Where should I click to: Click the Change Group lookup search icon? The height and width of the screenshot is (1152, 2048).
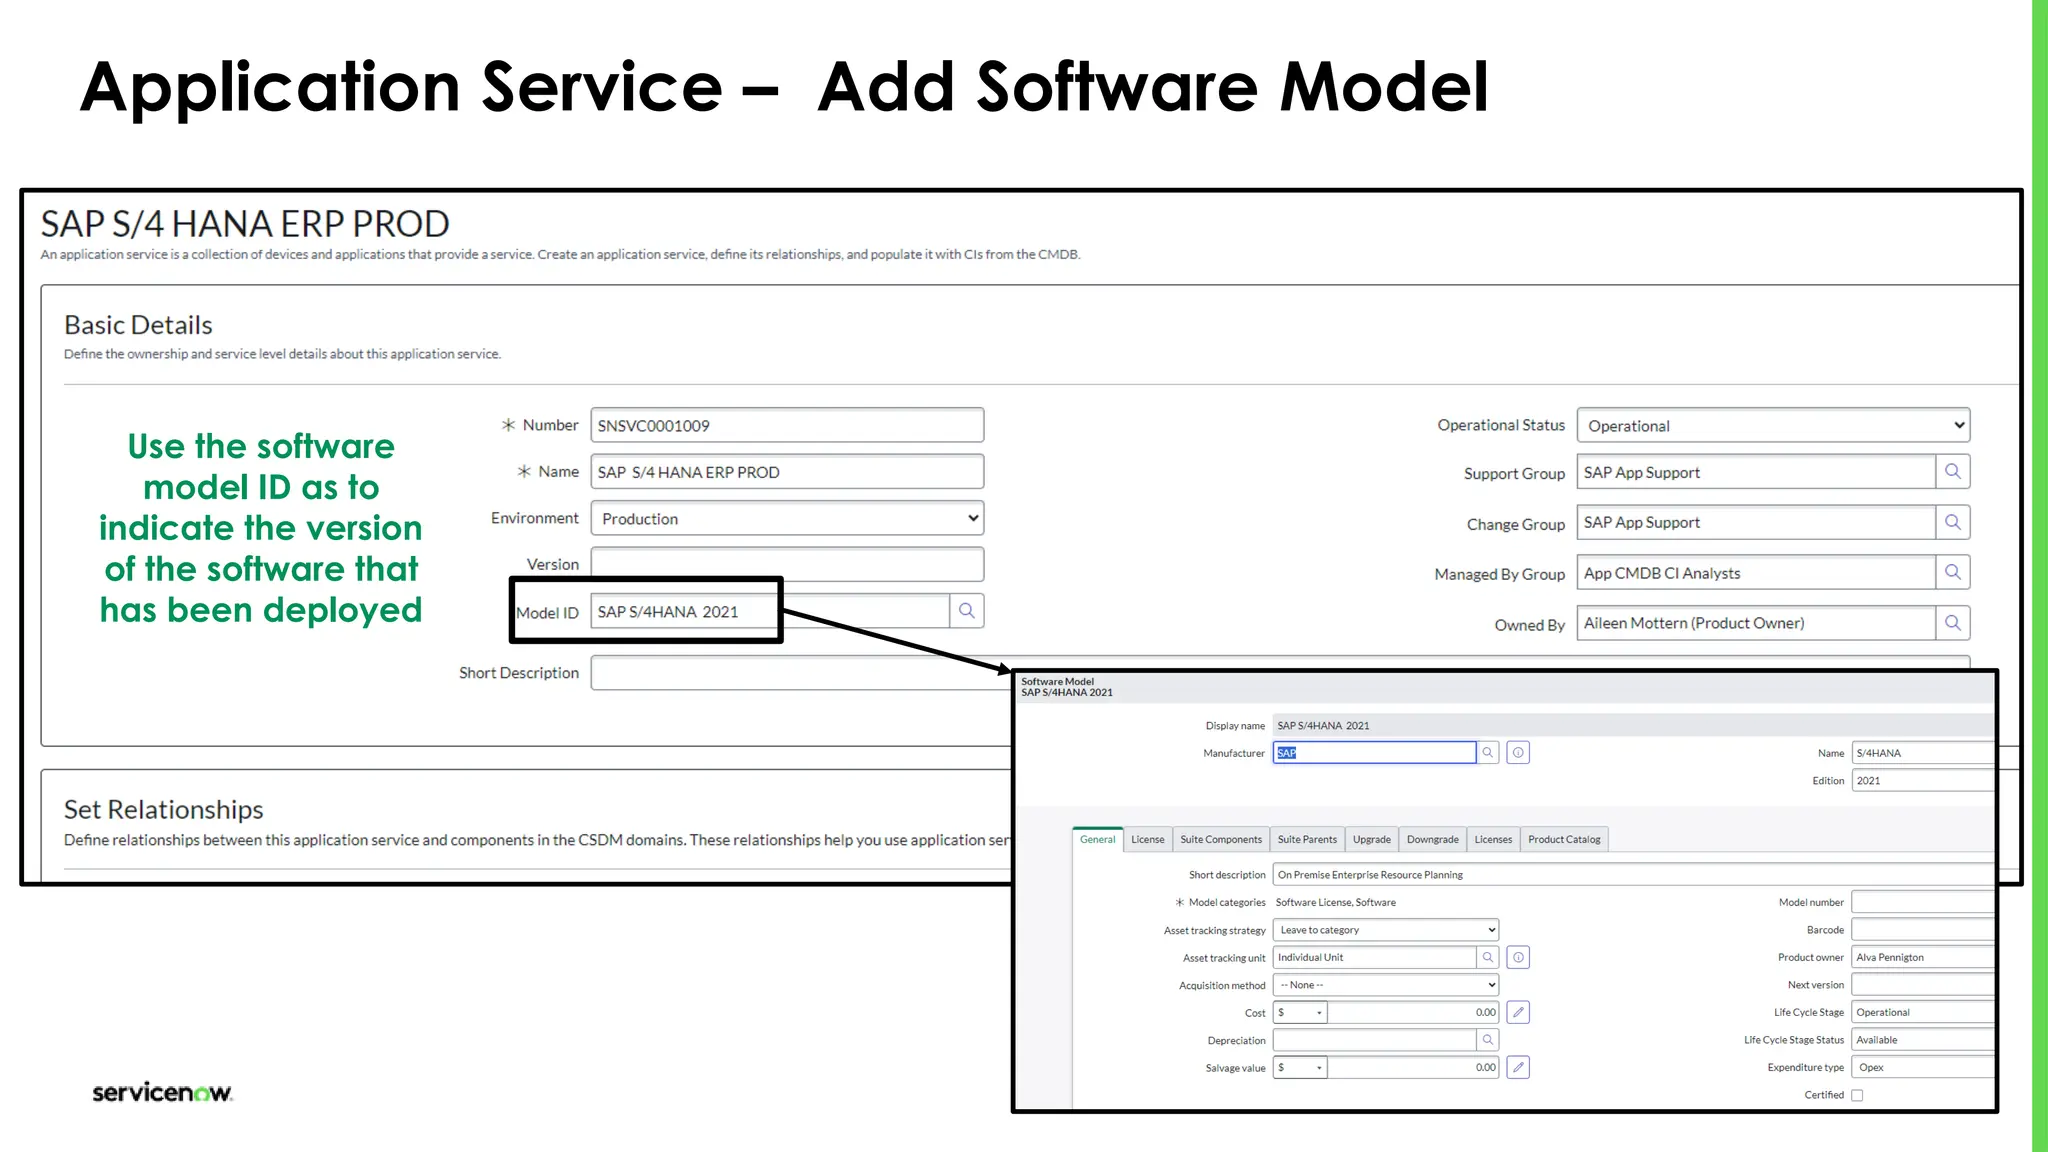pos(1952,522)
